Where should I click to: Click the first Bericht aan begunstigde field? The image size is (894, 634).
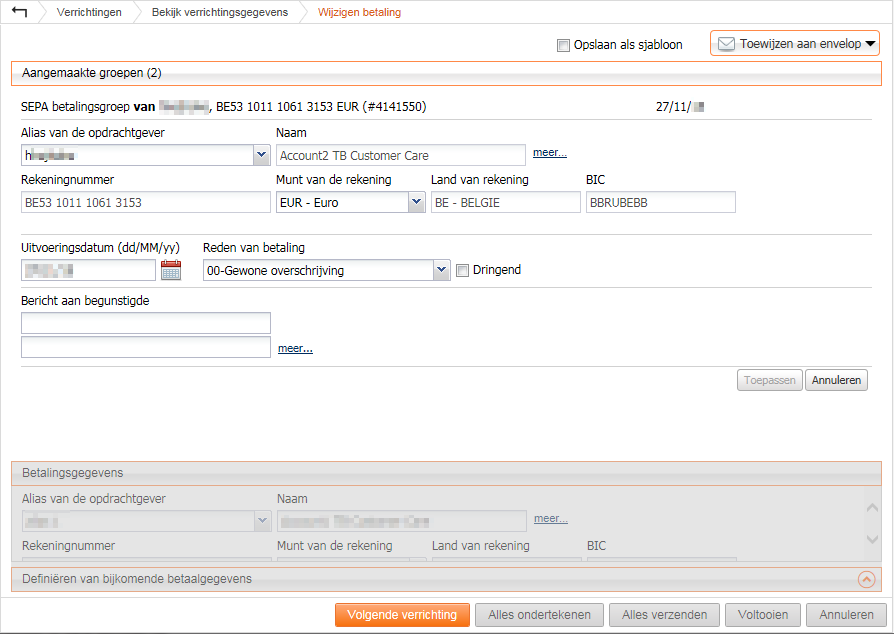tap(145, 323)
